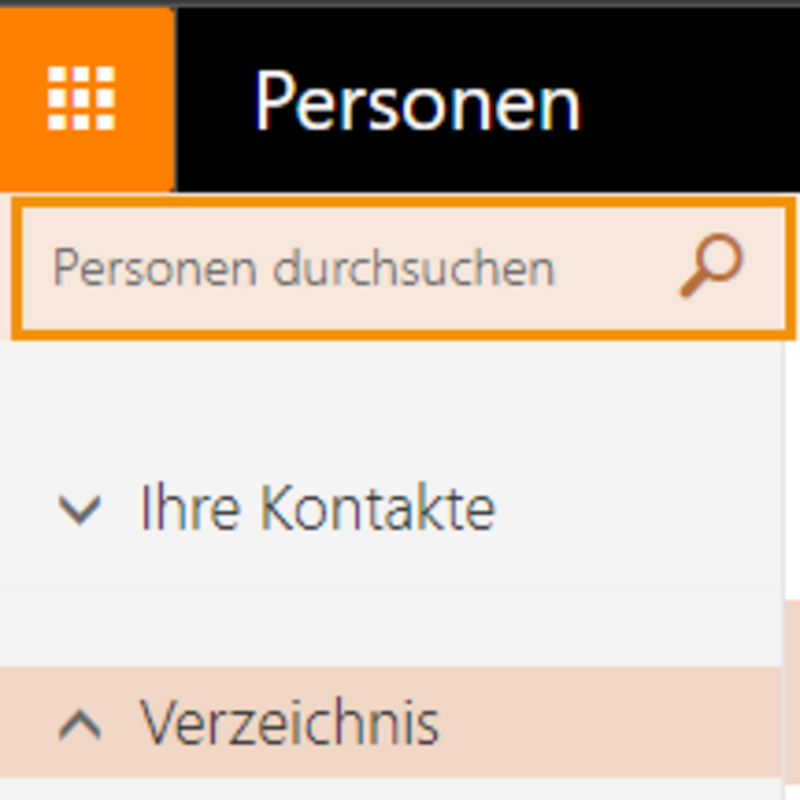Select the Ihre Kontakte navigation entry
This screenshot has height=800, width=800.
(317, 508)
